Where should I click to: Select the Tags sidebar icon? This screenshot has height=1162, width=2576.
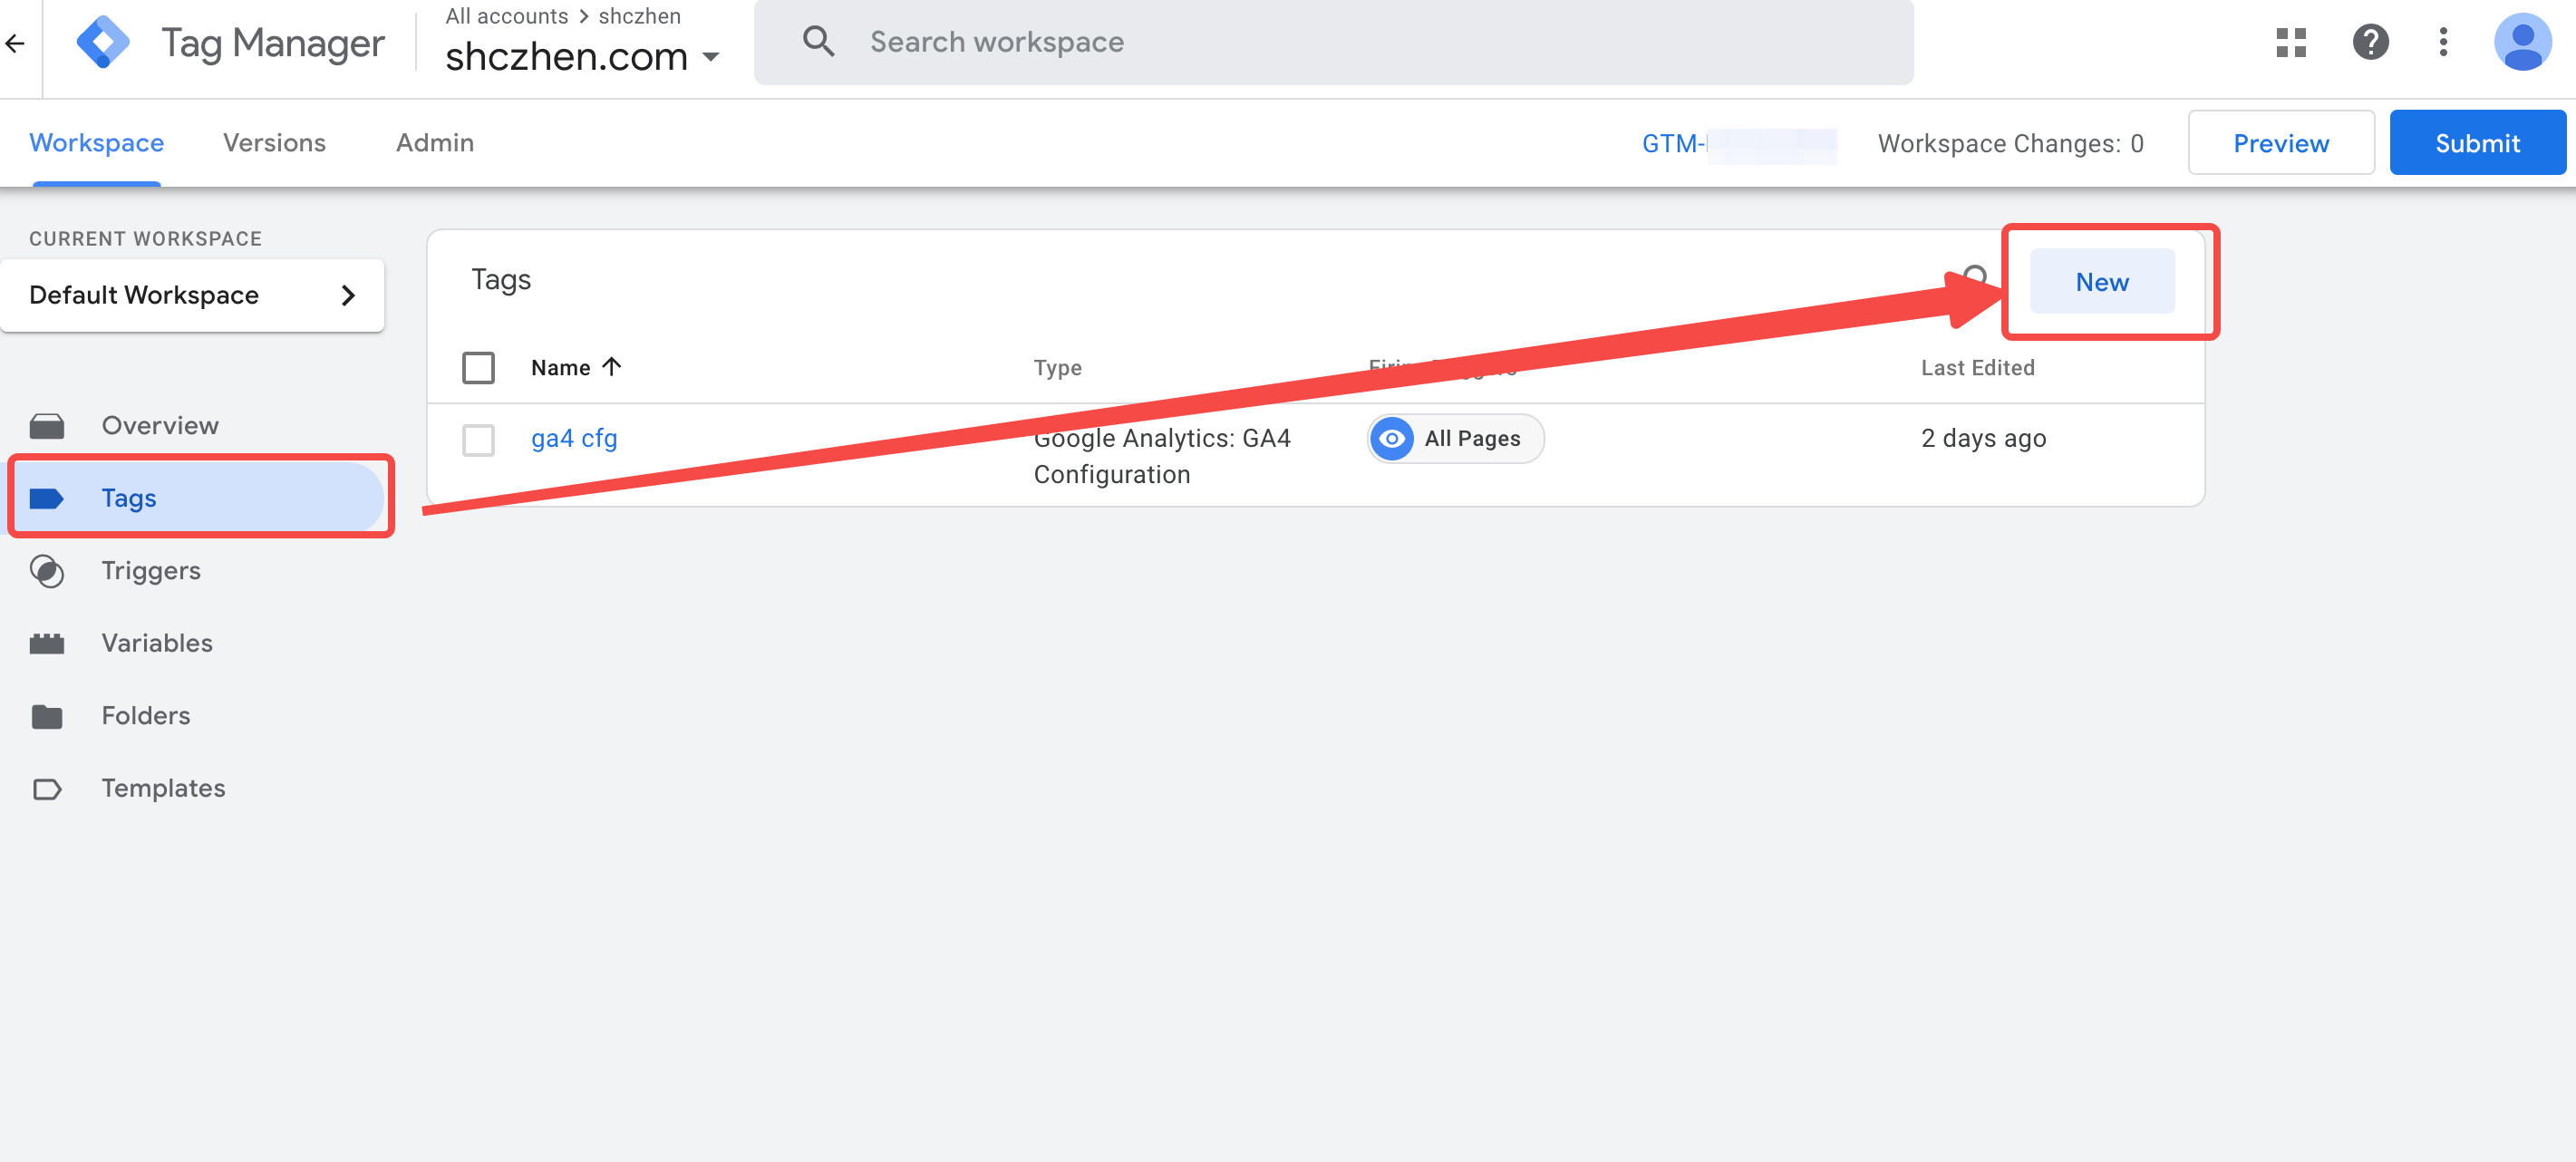48,497
